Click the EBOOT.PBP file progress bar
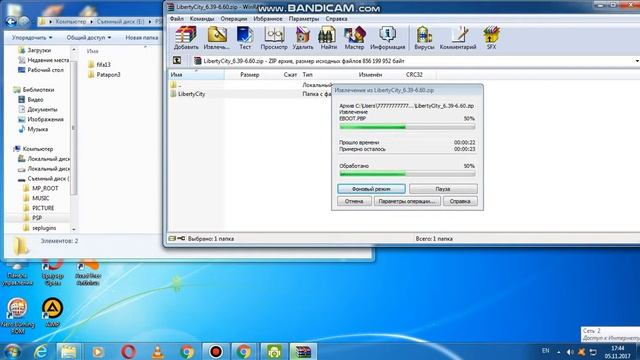Image resolution: width=640 pixels, height=360 pixels. click(x=407, y=127)
